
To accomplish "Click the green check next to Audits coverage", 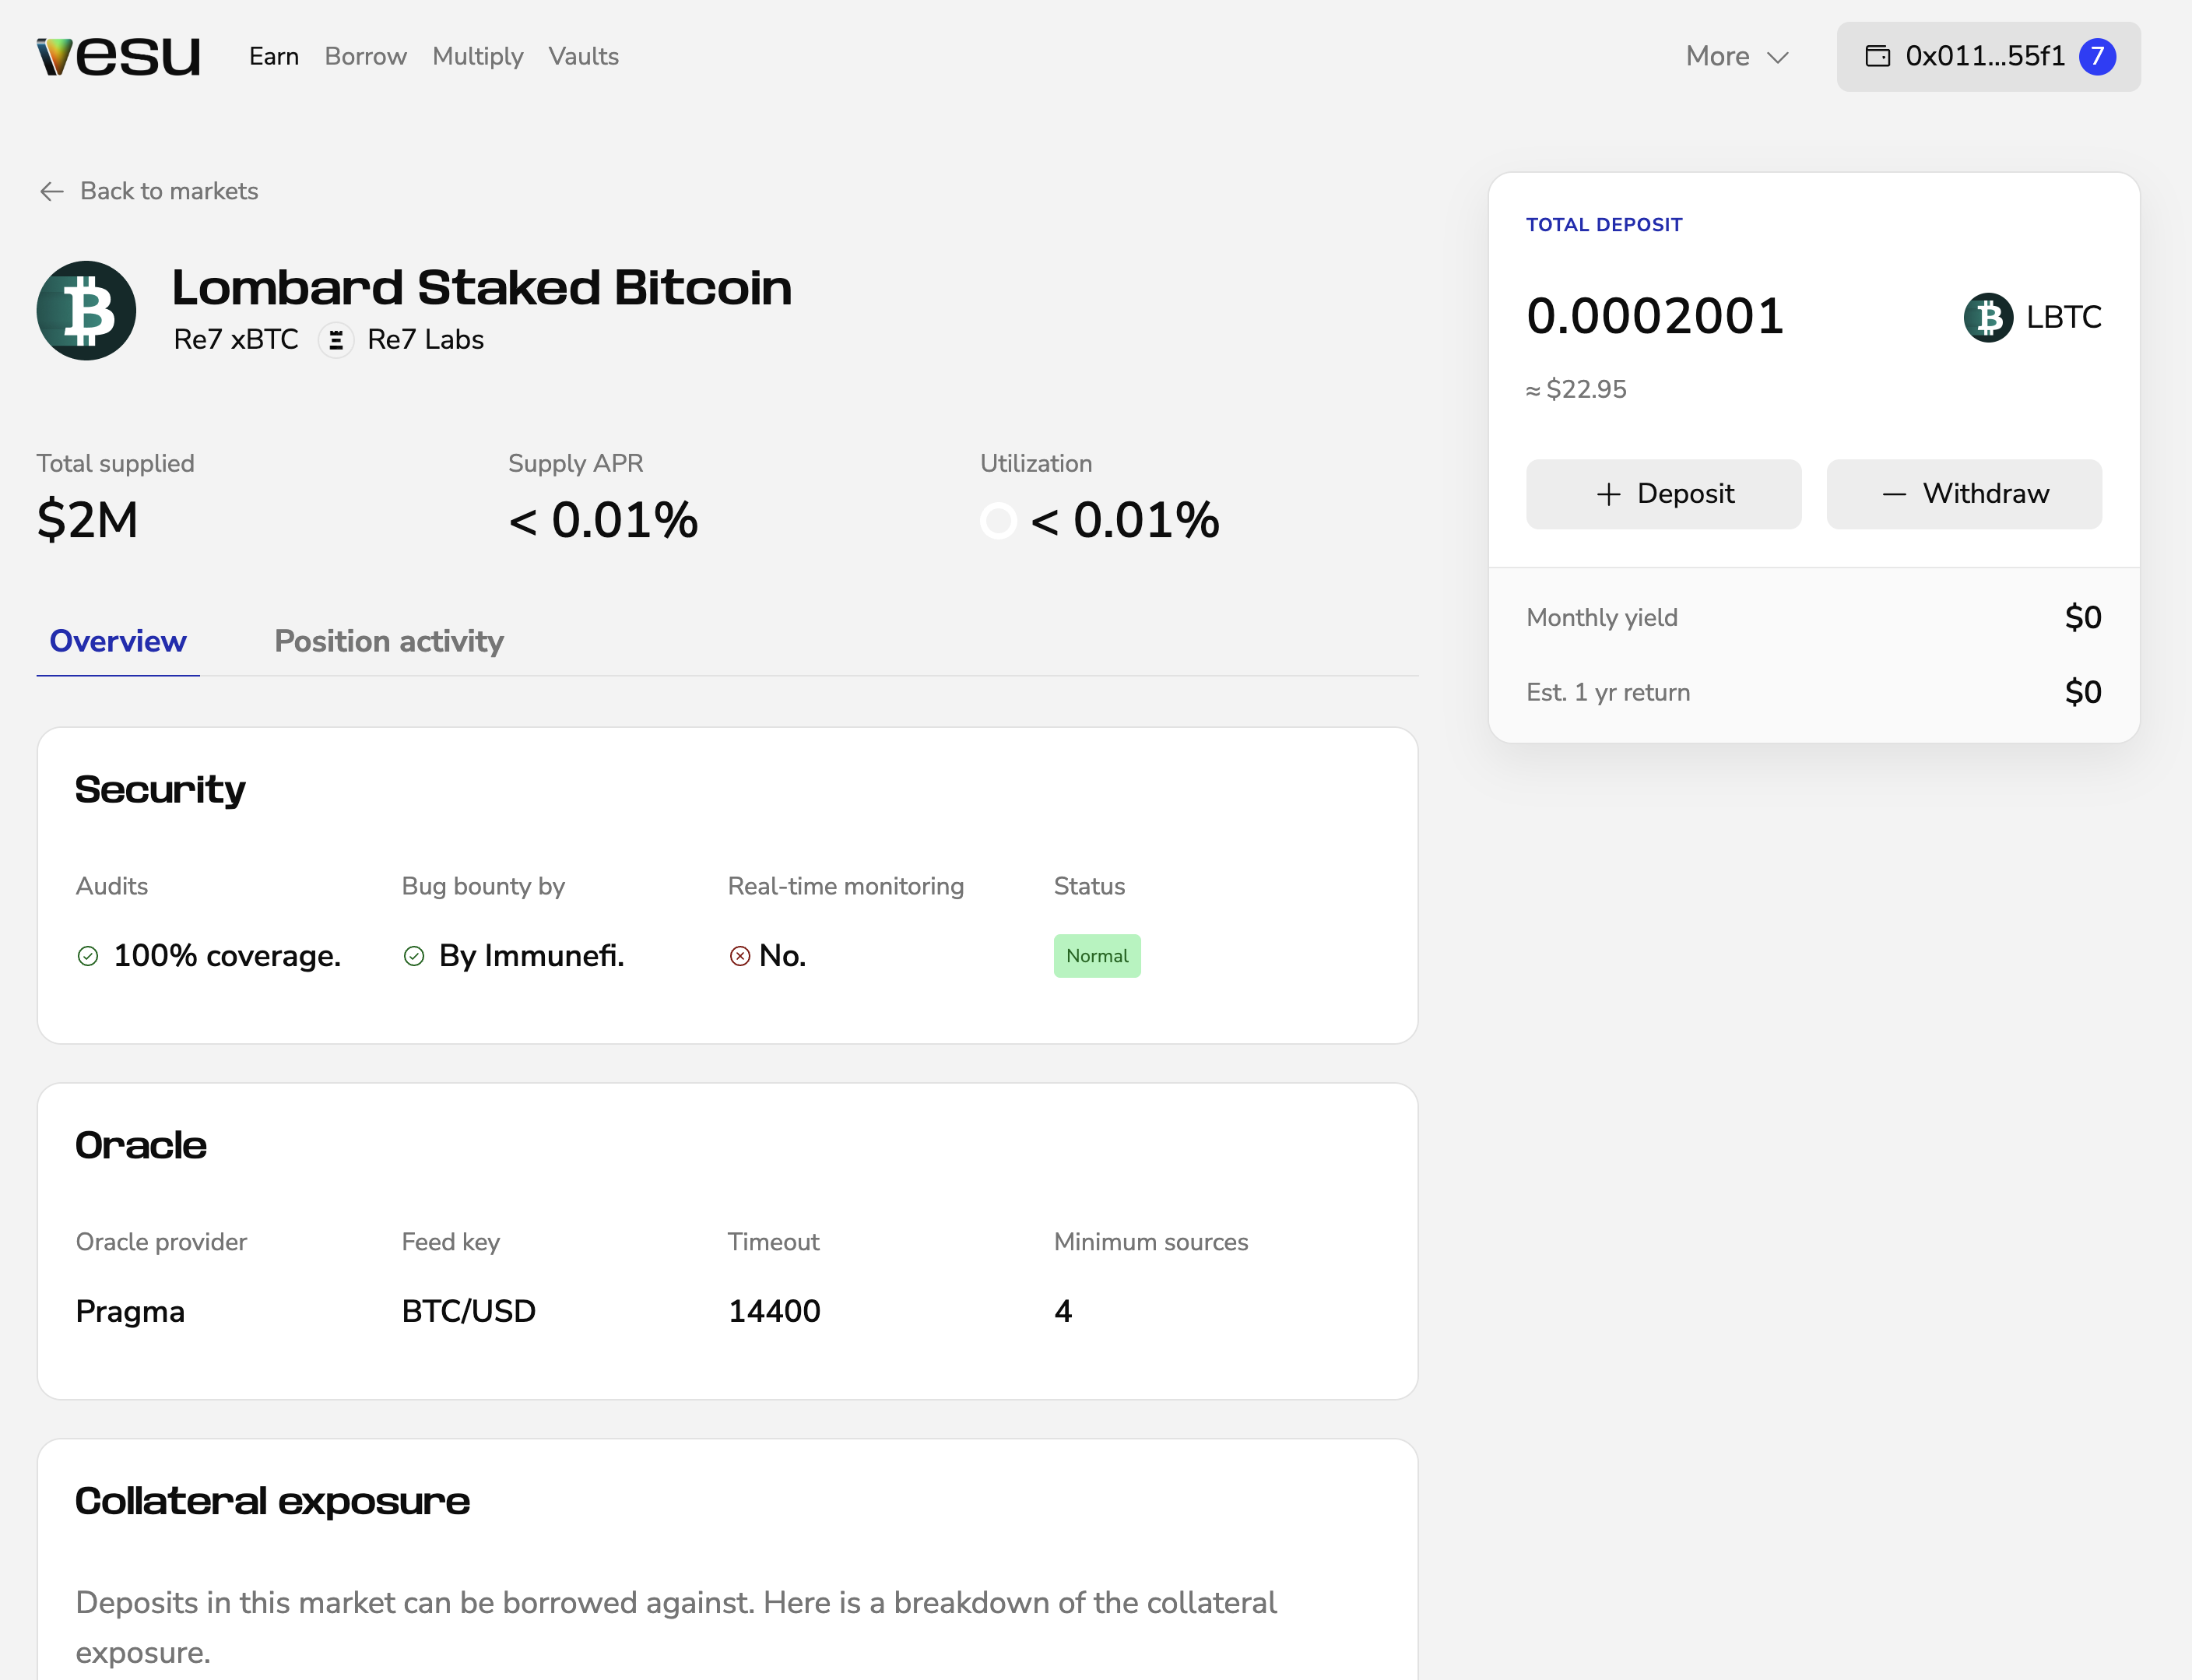I will (x=88, y=956).
